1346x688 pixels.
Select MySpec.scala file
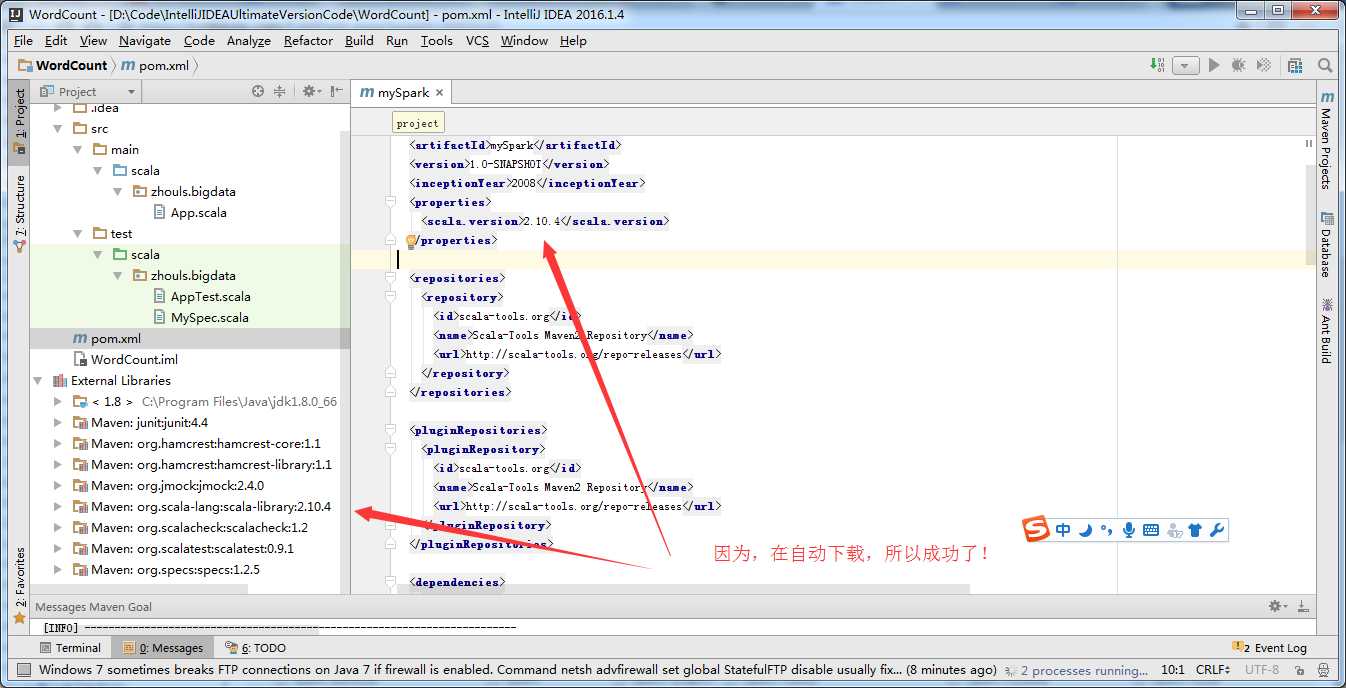click(202, 317)
